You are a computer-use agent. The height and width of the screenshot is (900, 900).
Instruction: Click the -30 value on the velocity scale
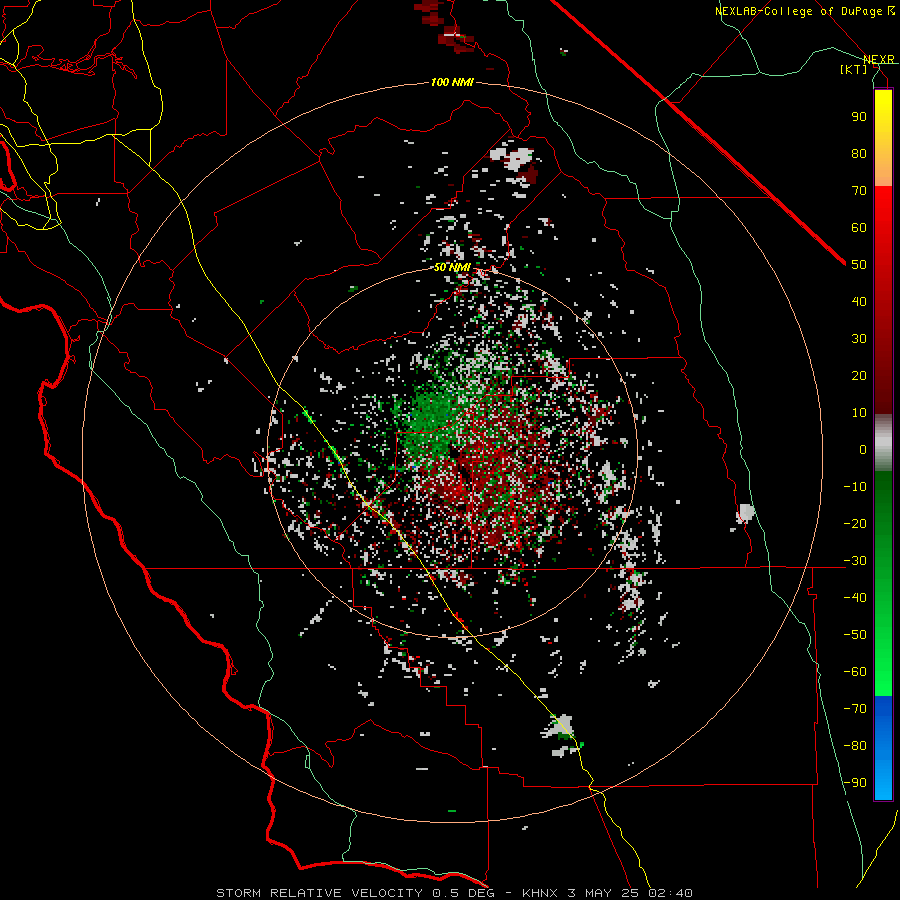855,561
